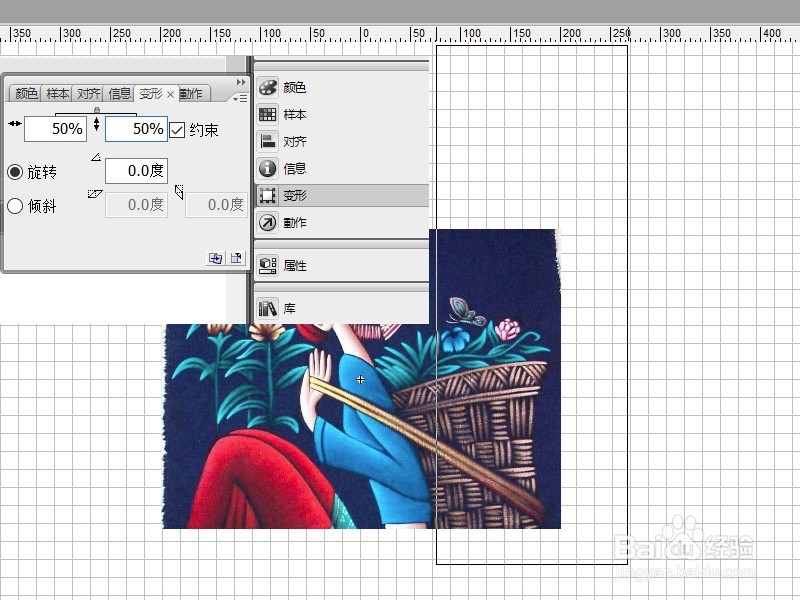Open the 動作 (Actions) collapsed panel icon
This screenshot has width=800, height=600.
(267, 222)
